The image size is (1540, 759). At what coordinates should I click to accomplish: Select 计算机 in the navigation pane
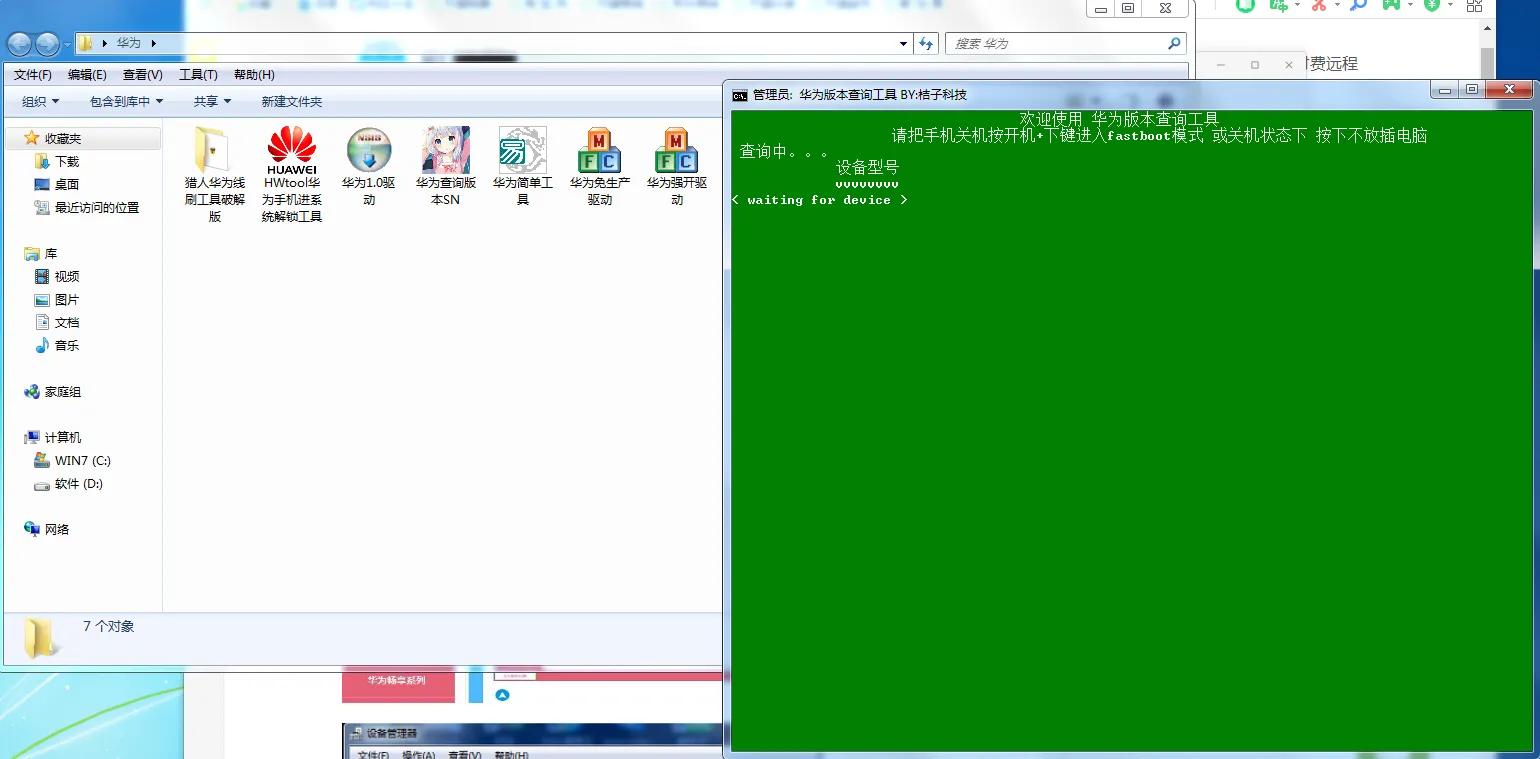[63, 437]
